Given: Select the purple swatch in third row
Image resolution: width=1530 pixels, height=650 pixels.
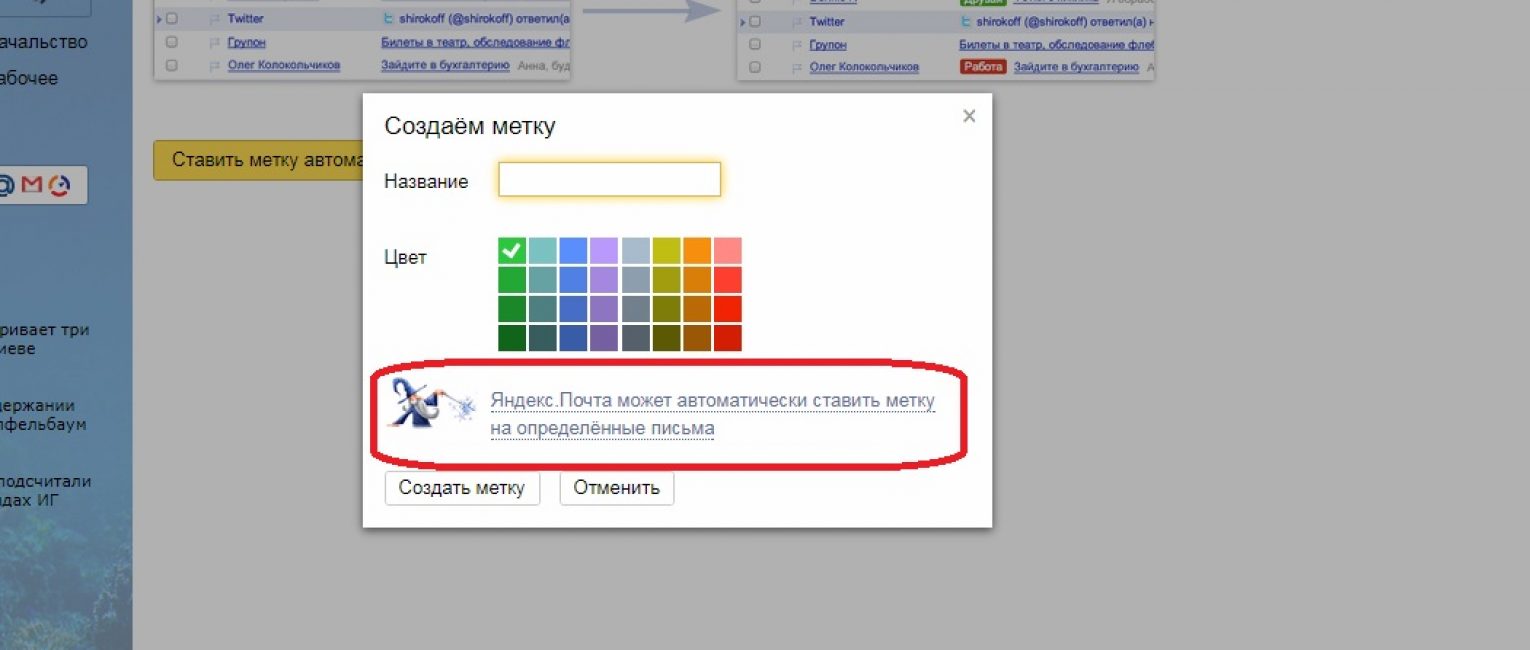Looking at the screenshot, I should pos(604,309).
